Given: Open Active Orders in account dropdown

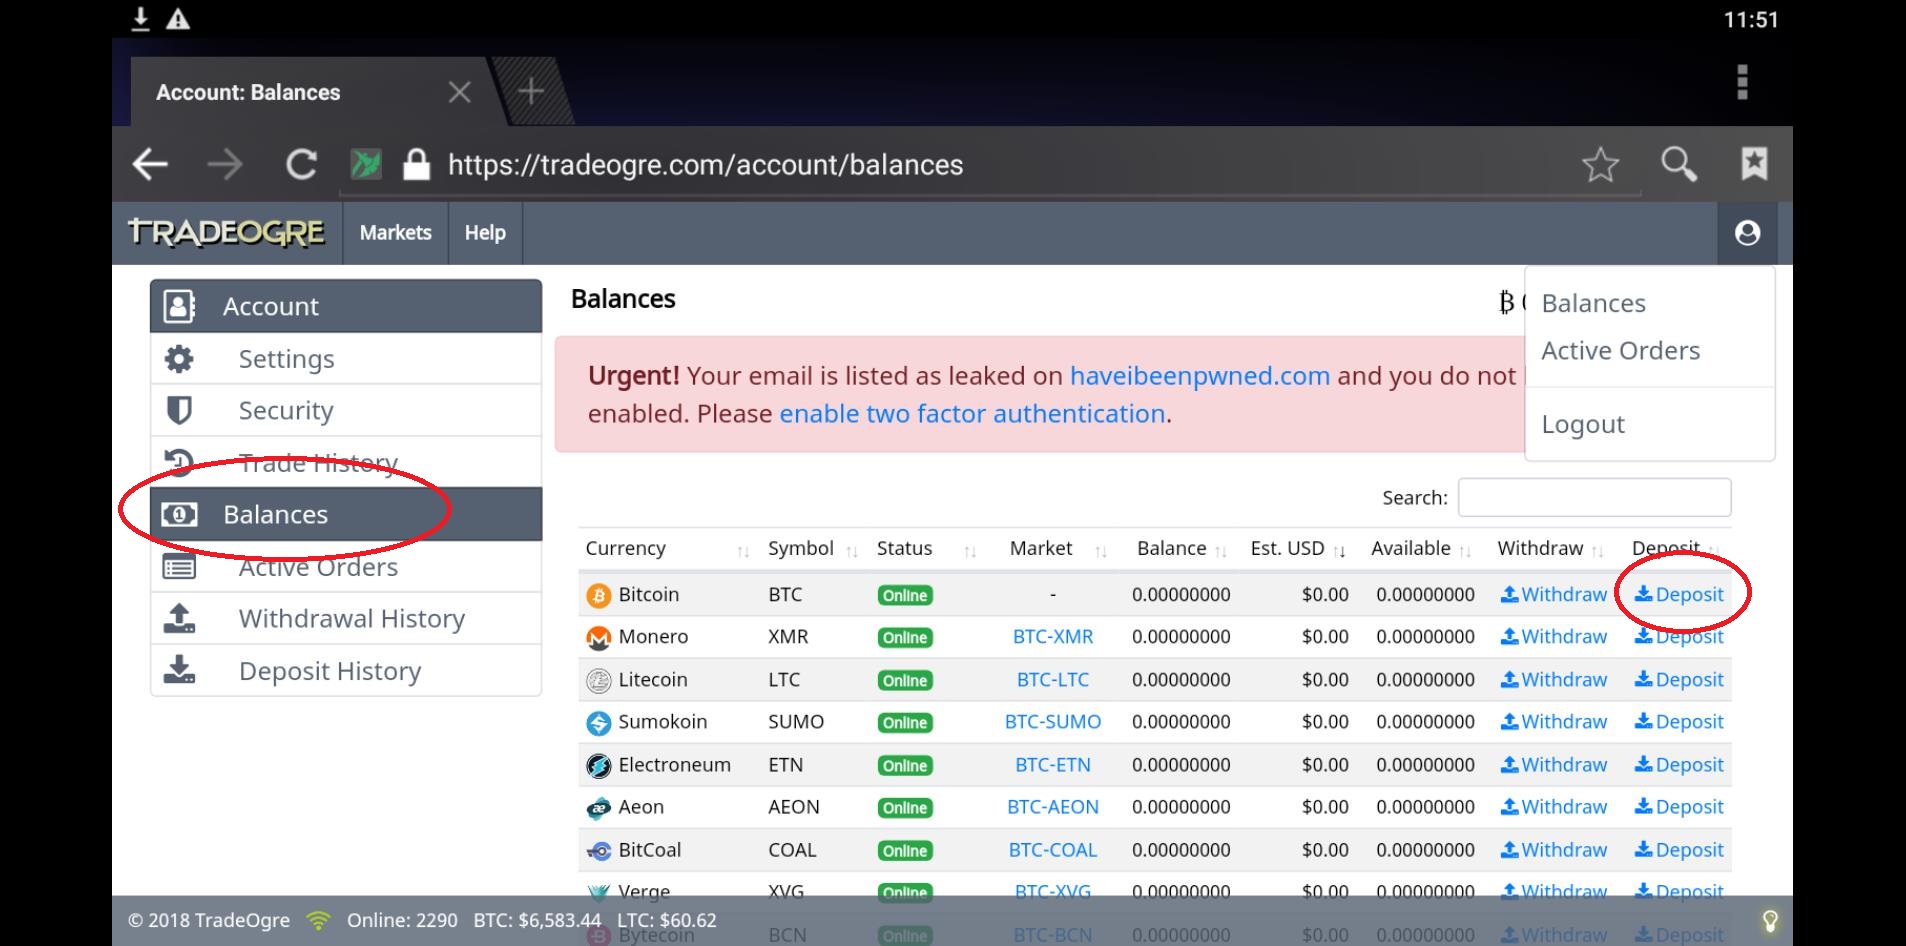Looking at the screenshot, I should (1620, 351).
